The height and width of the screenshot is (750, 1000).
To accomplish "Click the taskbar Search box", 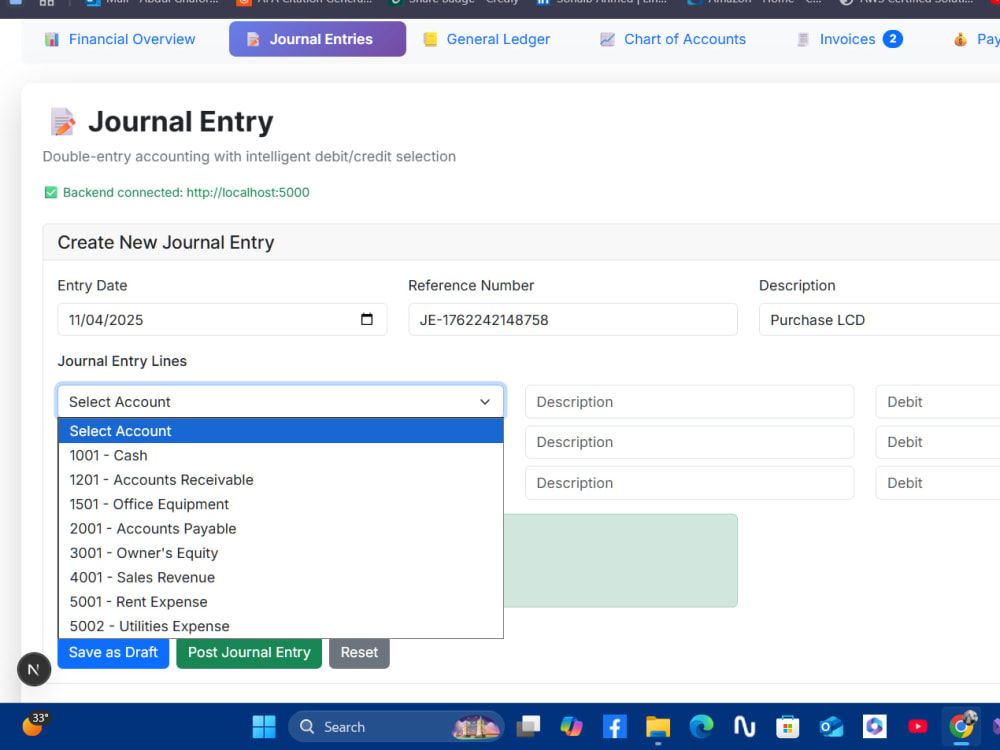I will tap(395, 726).
